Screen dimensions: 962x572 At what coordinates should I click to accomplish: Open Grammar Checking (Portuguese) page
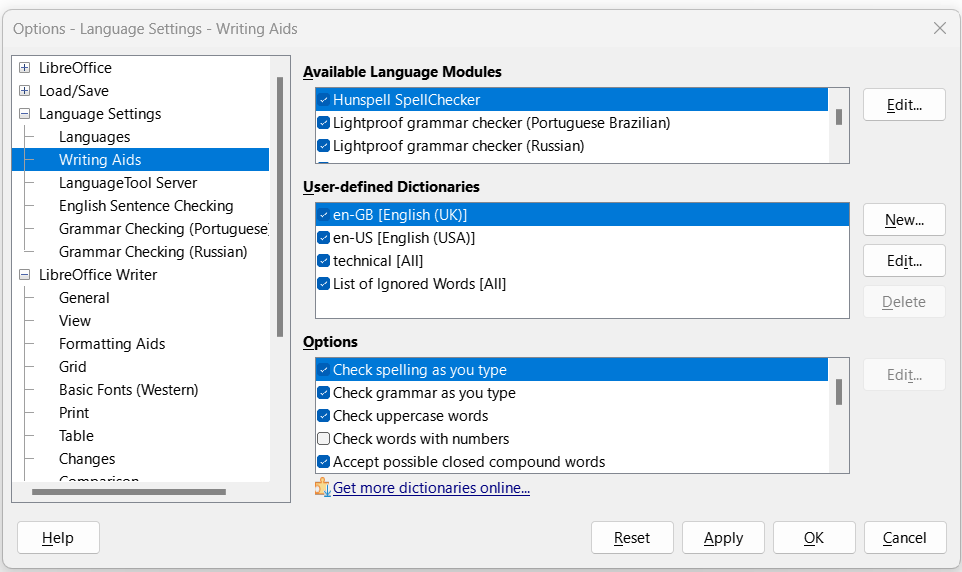pyautogui.click(x=164, y=229)
